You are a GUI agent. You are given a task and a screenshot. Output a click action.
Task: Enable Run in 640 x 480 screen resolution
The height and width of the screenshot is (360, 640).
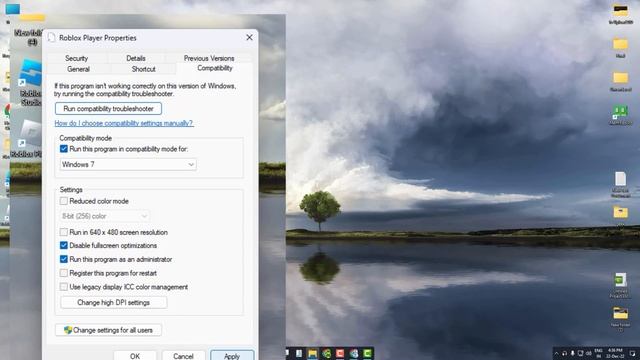(x=64, y=232)
